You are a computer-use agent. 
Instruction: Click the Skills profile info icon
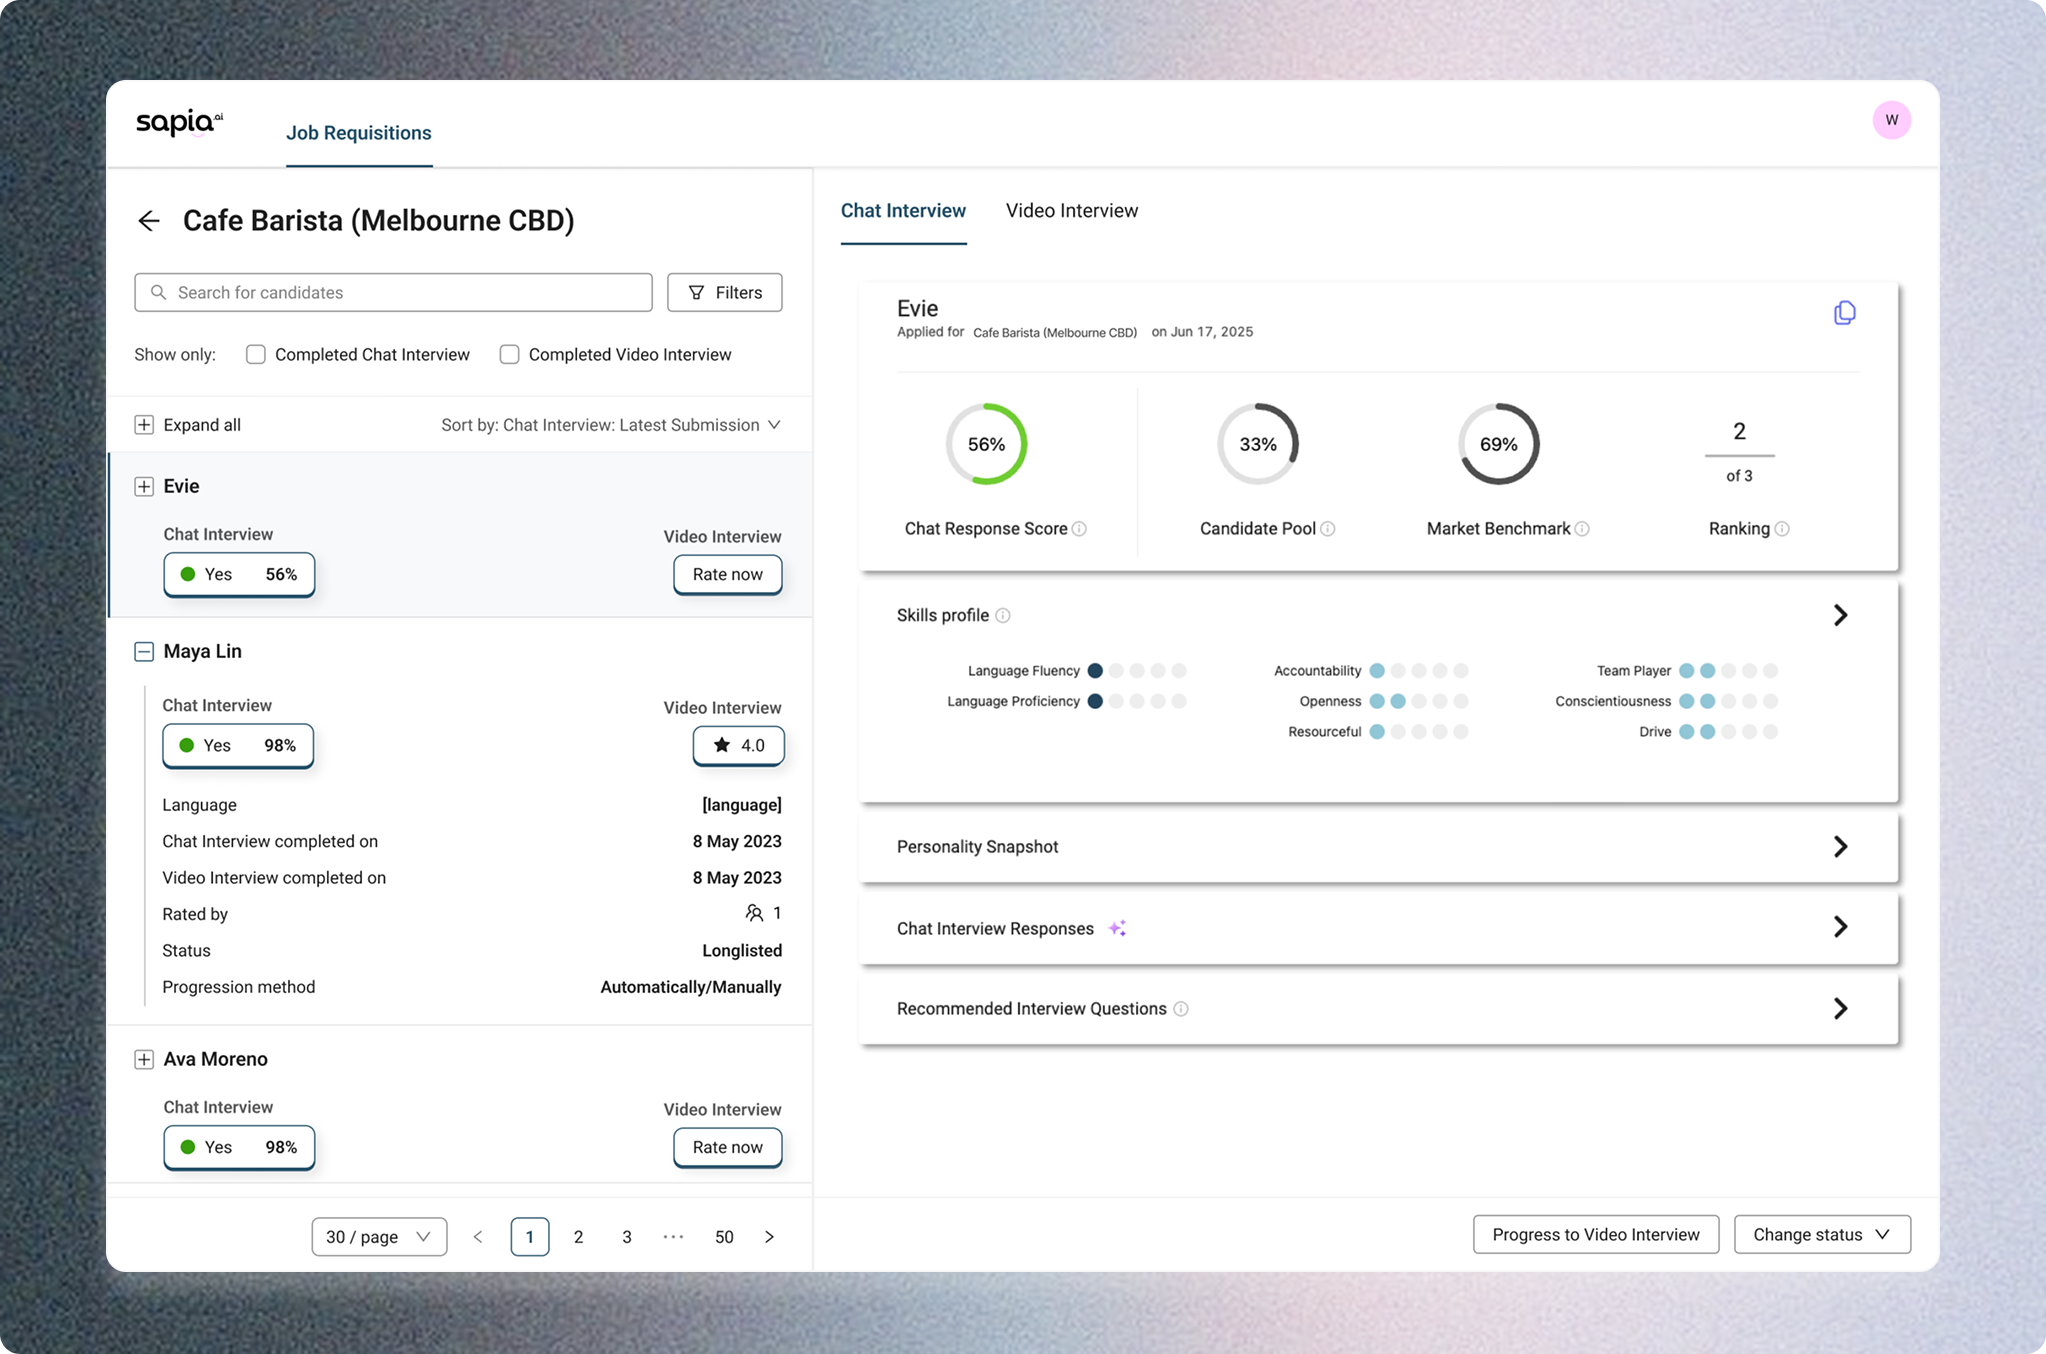coord(1003,616)
